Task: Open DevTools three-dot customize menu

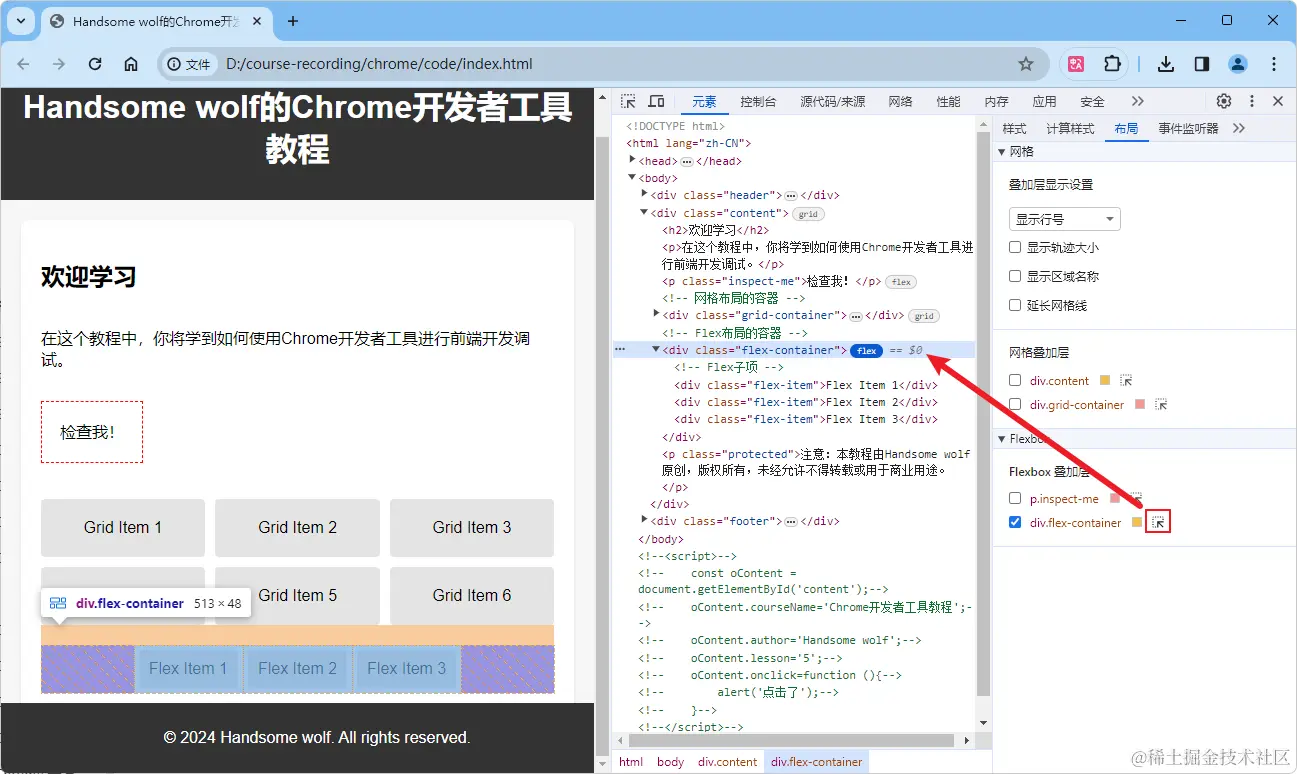Action: click(1251, 101)
